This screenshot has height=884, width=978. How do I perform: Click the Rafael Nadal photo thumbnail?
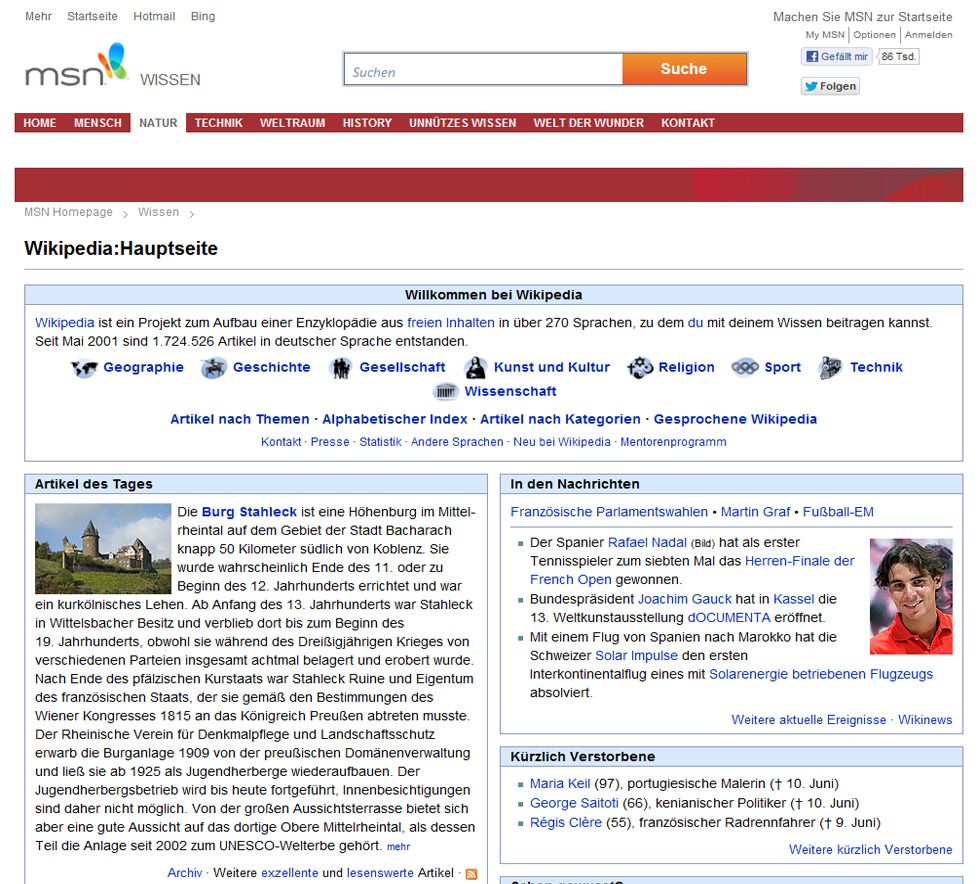(x=911, y=596)
